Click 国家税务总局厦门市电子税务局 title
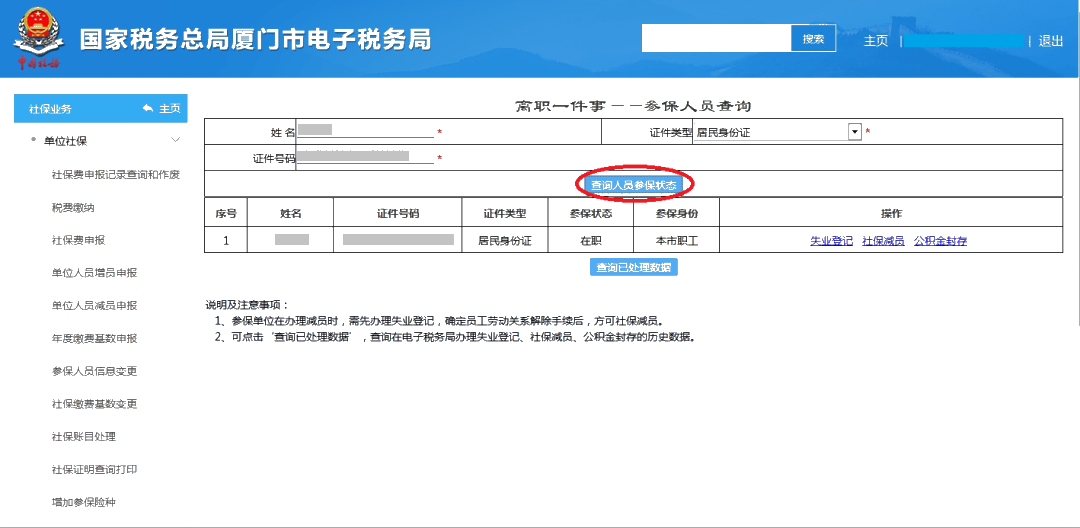The height and width of the screenshot is (528, 1080). (x=256, y=40)
